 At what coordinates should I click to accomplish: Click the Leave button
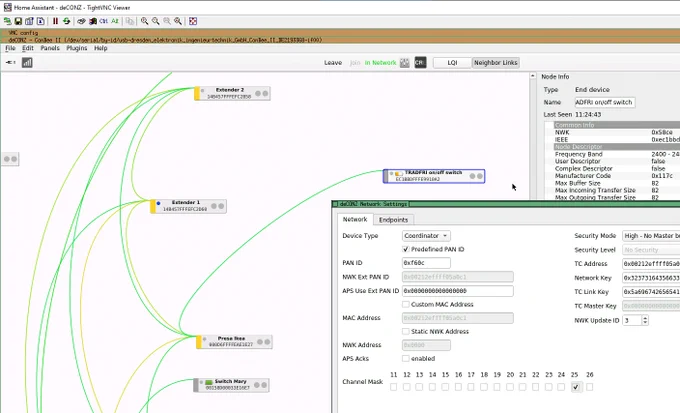coord(333,62)
